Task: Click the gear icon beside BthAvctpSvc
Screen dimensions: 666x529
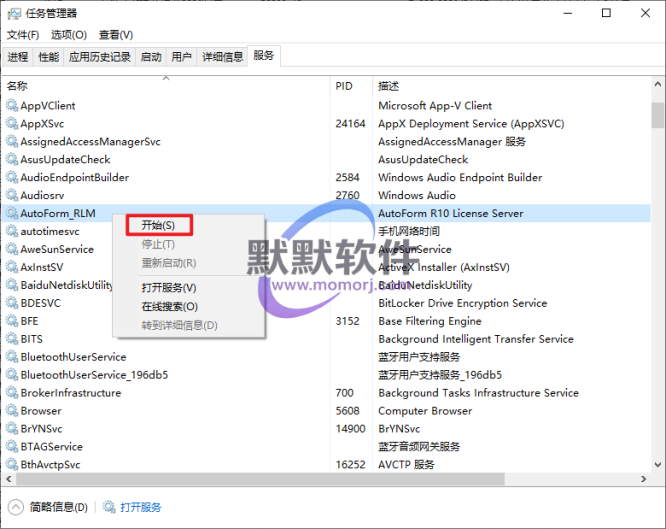Action: click(12, 465)
